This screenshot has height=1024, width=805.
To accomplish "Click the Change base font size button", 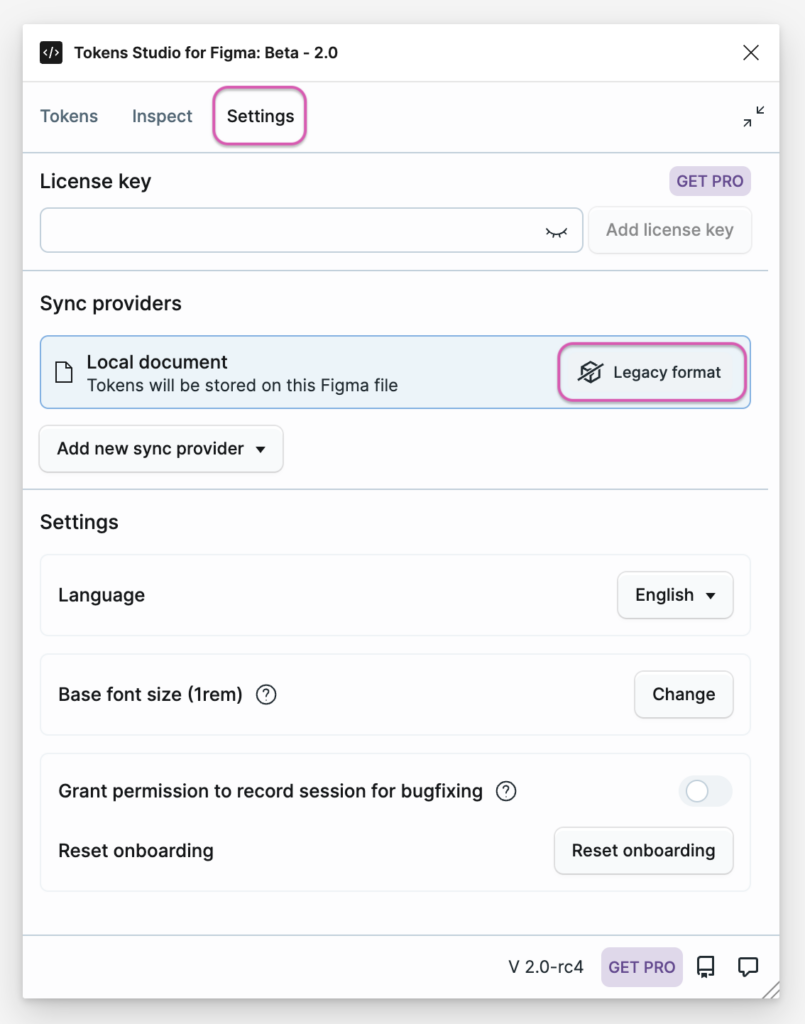I will [x=684, y=694].
